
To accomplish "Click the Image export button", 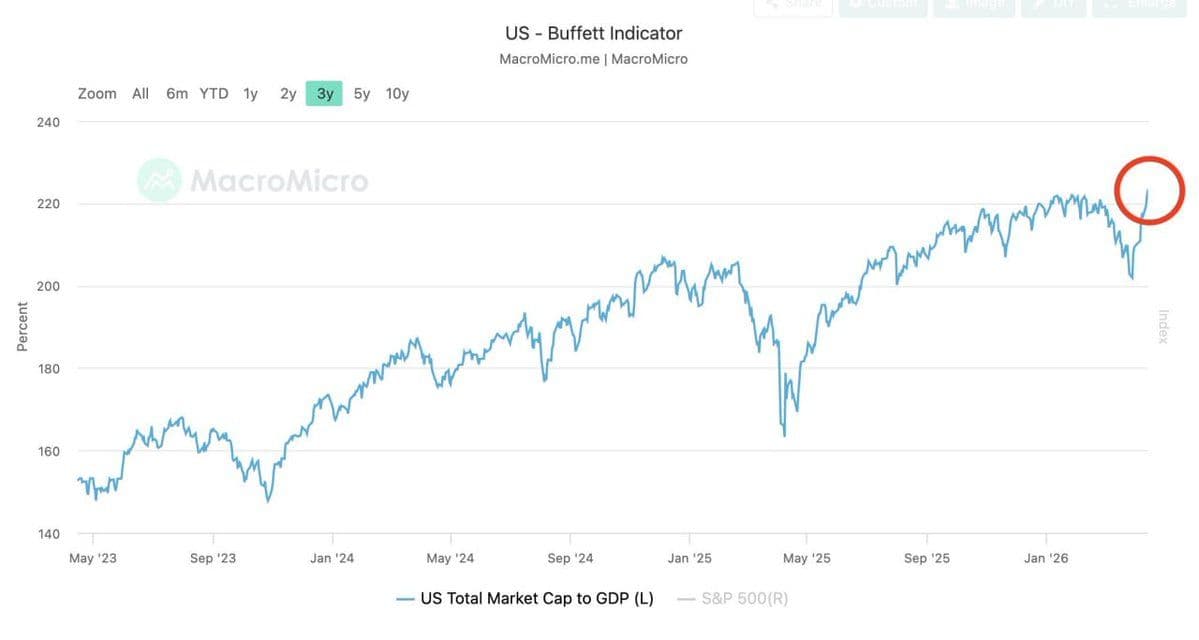I will [x=975, y=5].
